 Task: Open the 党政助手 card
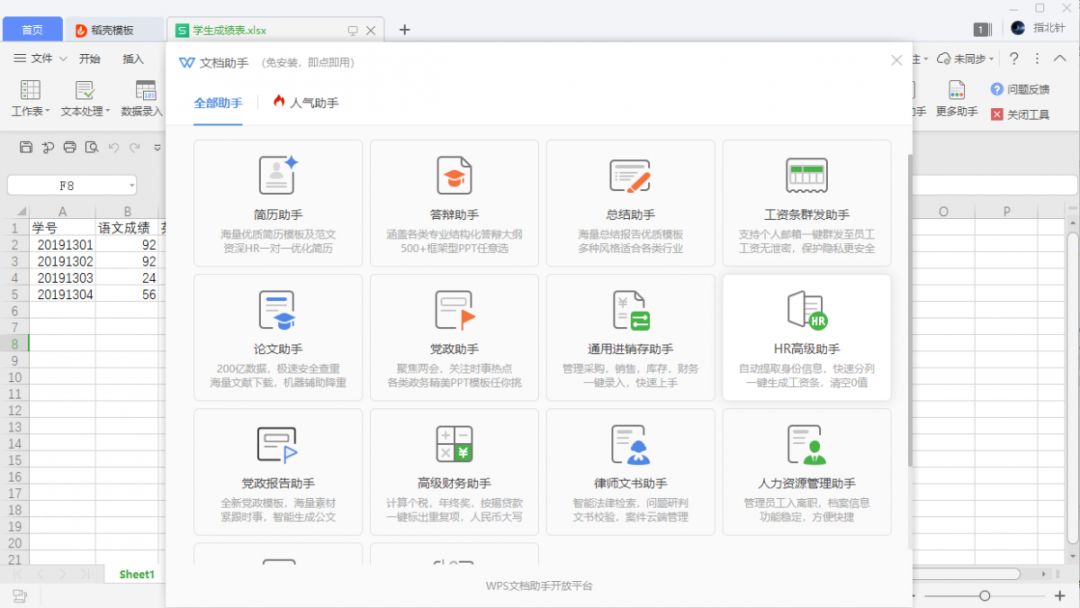tap(454, 337)
